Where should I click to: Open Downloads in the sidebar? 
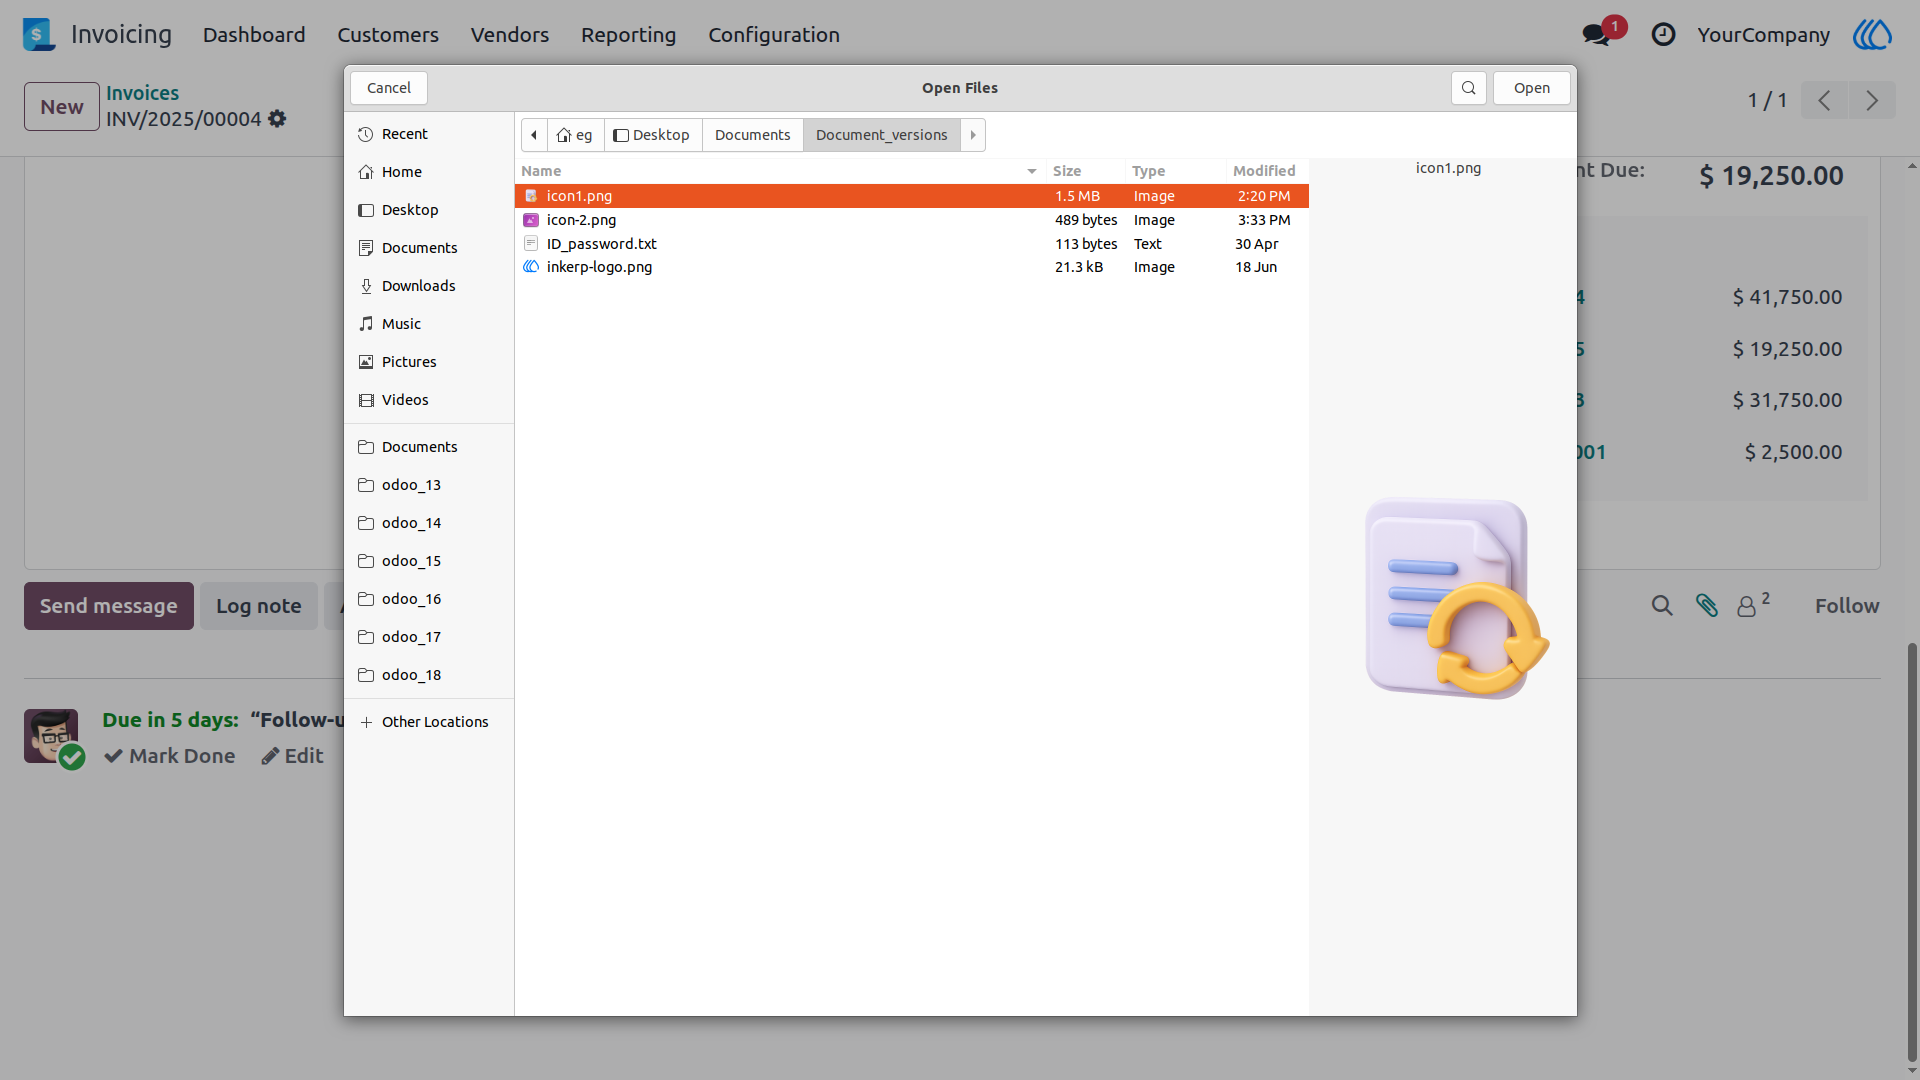(429, 286)
